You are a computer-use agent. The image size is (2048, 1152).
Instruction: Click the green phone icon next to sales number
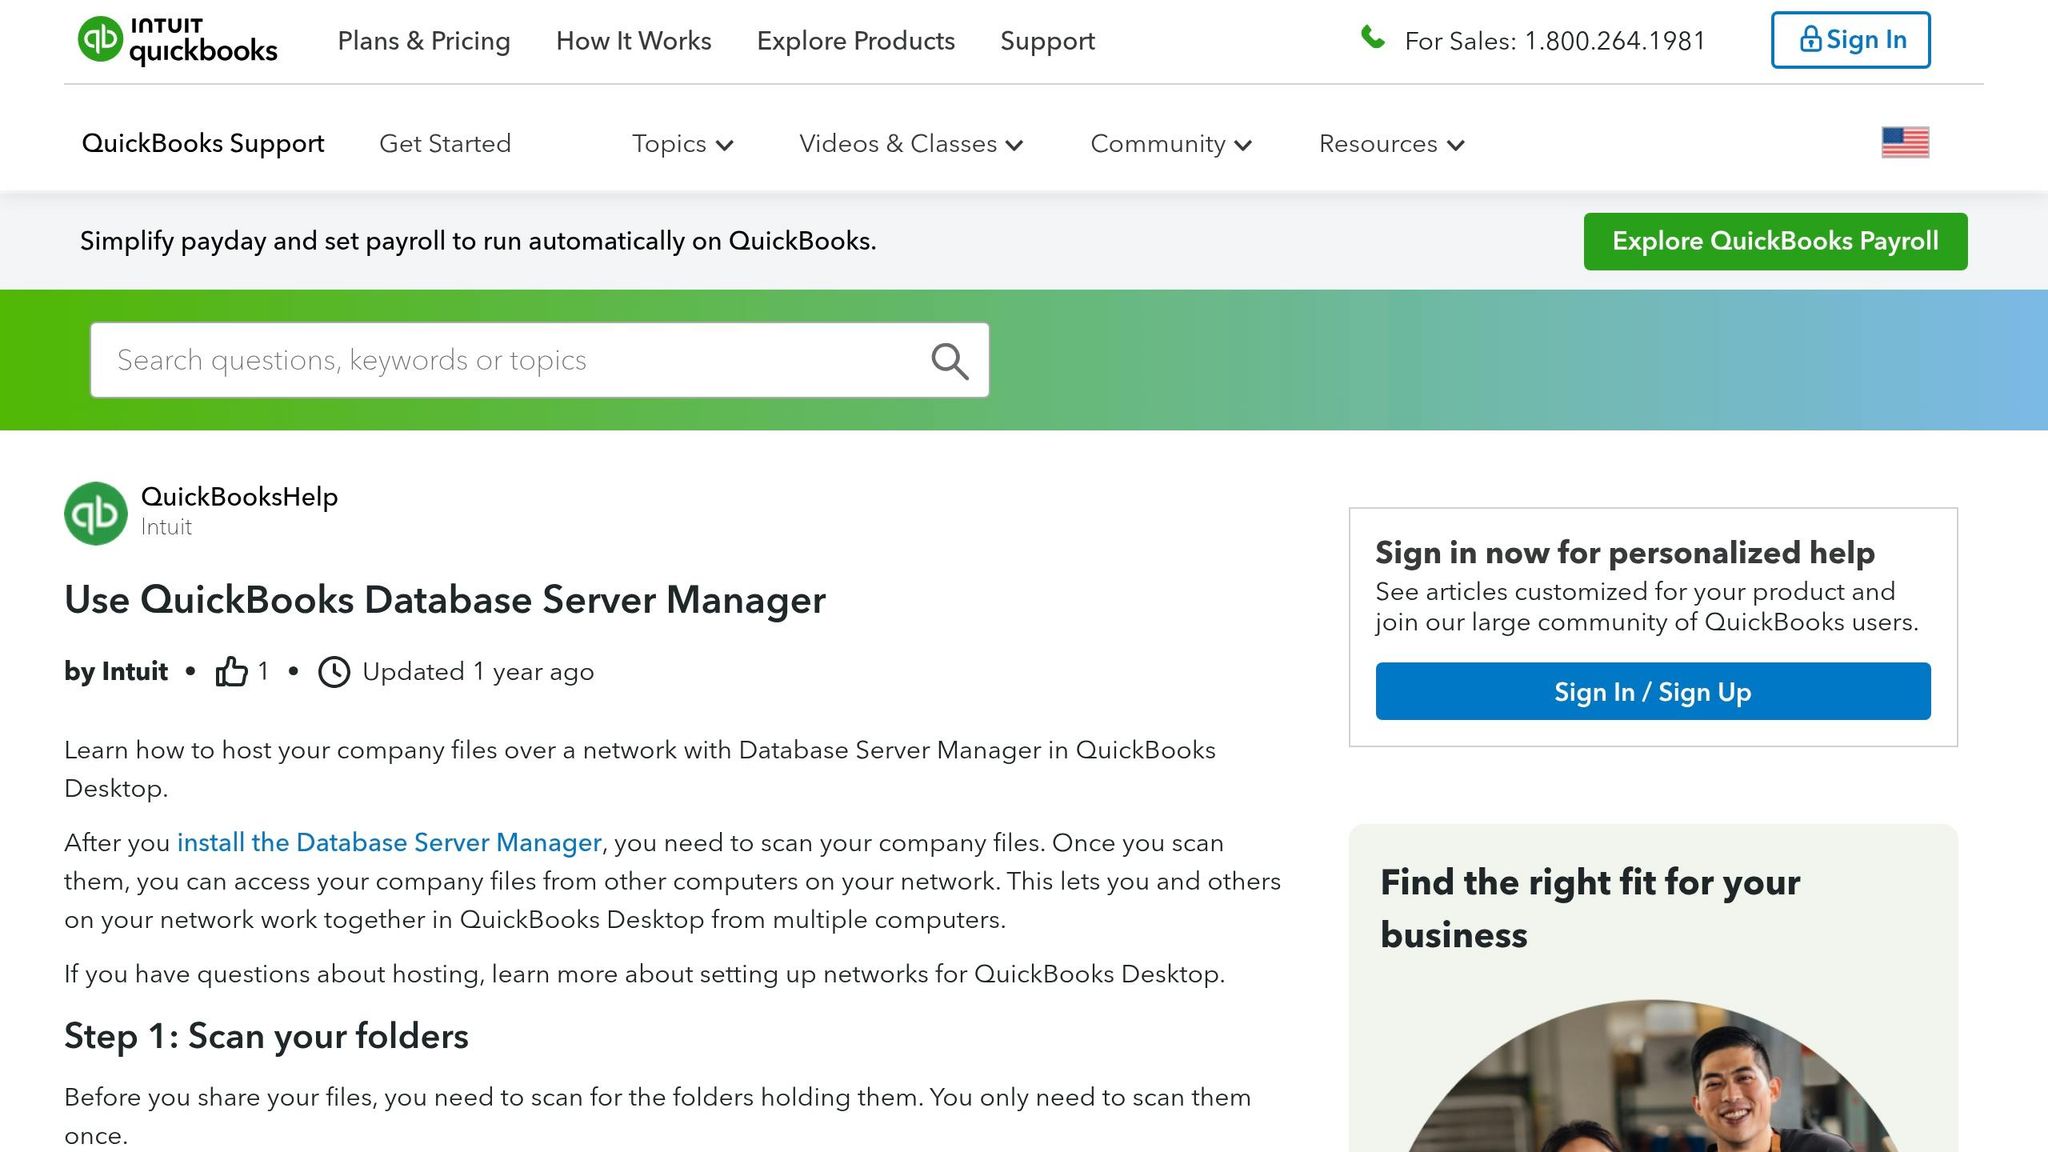point(1373,38)
